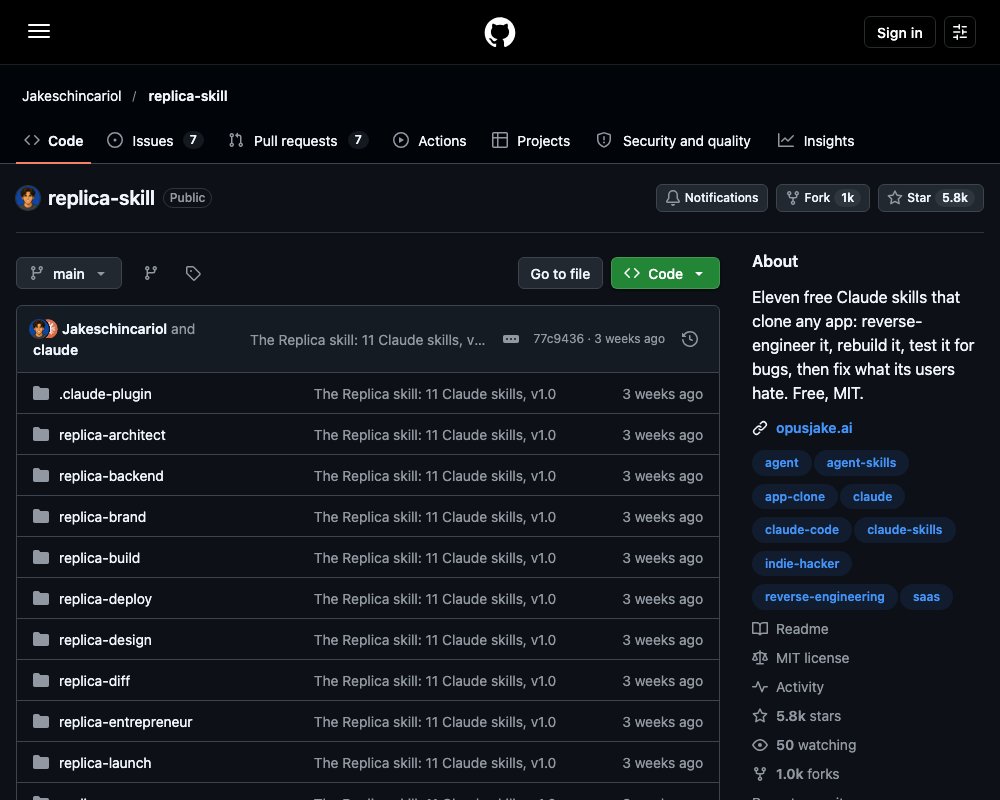Screen dimensions: 1000x800
Task: Open appearance settings sliders icon
Action: pos(960,32)
